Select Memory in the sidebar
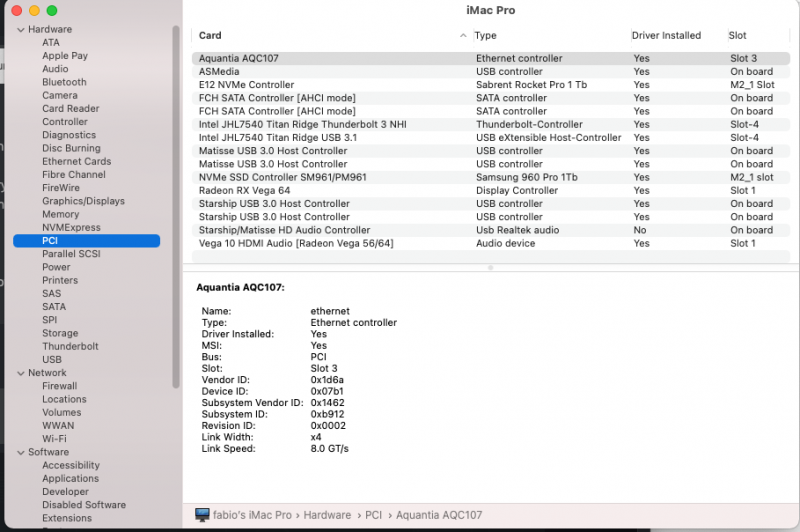Viewport: 800px width, 532px height. pyautogui.click(x=60, y=214)
